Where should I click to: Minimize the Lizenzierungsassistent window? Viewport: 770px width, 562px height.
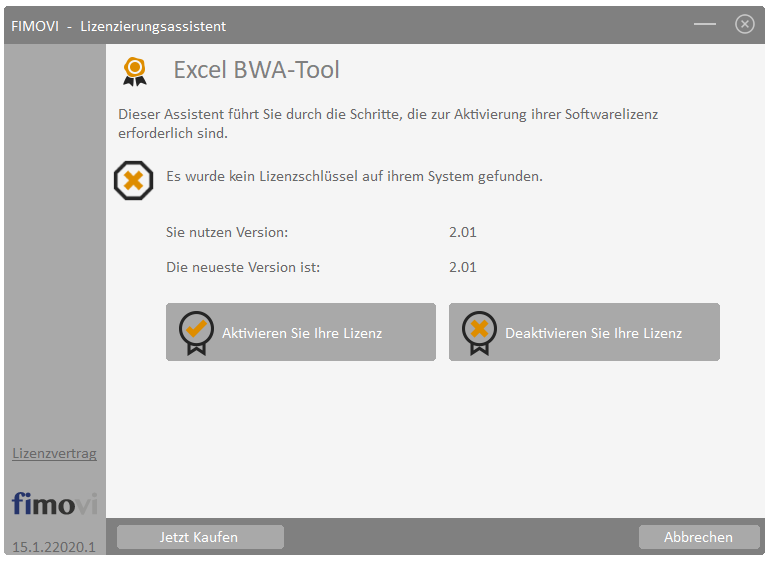pyautogui.click(x=705, y=24)
